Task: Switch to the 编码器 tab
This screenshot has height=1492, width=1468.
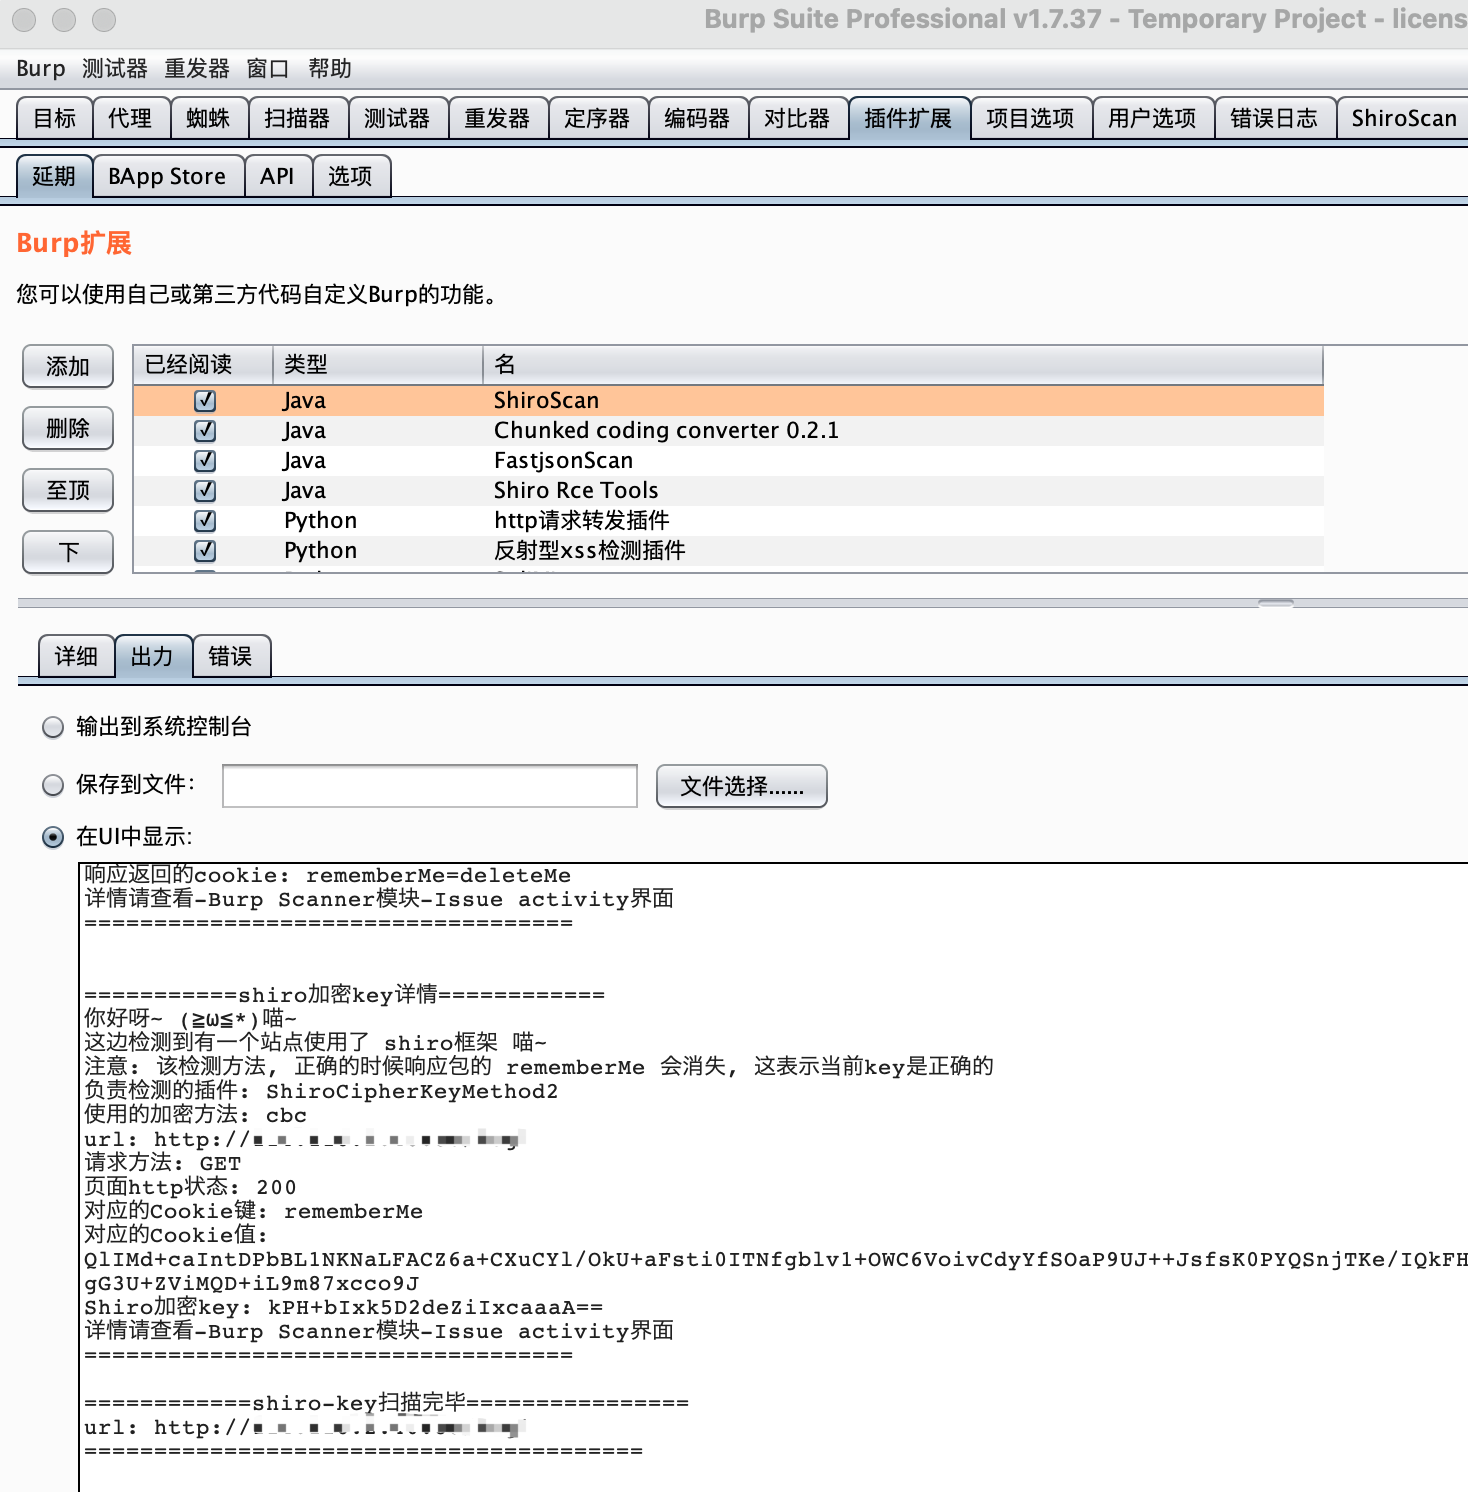Action: 698,118
